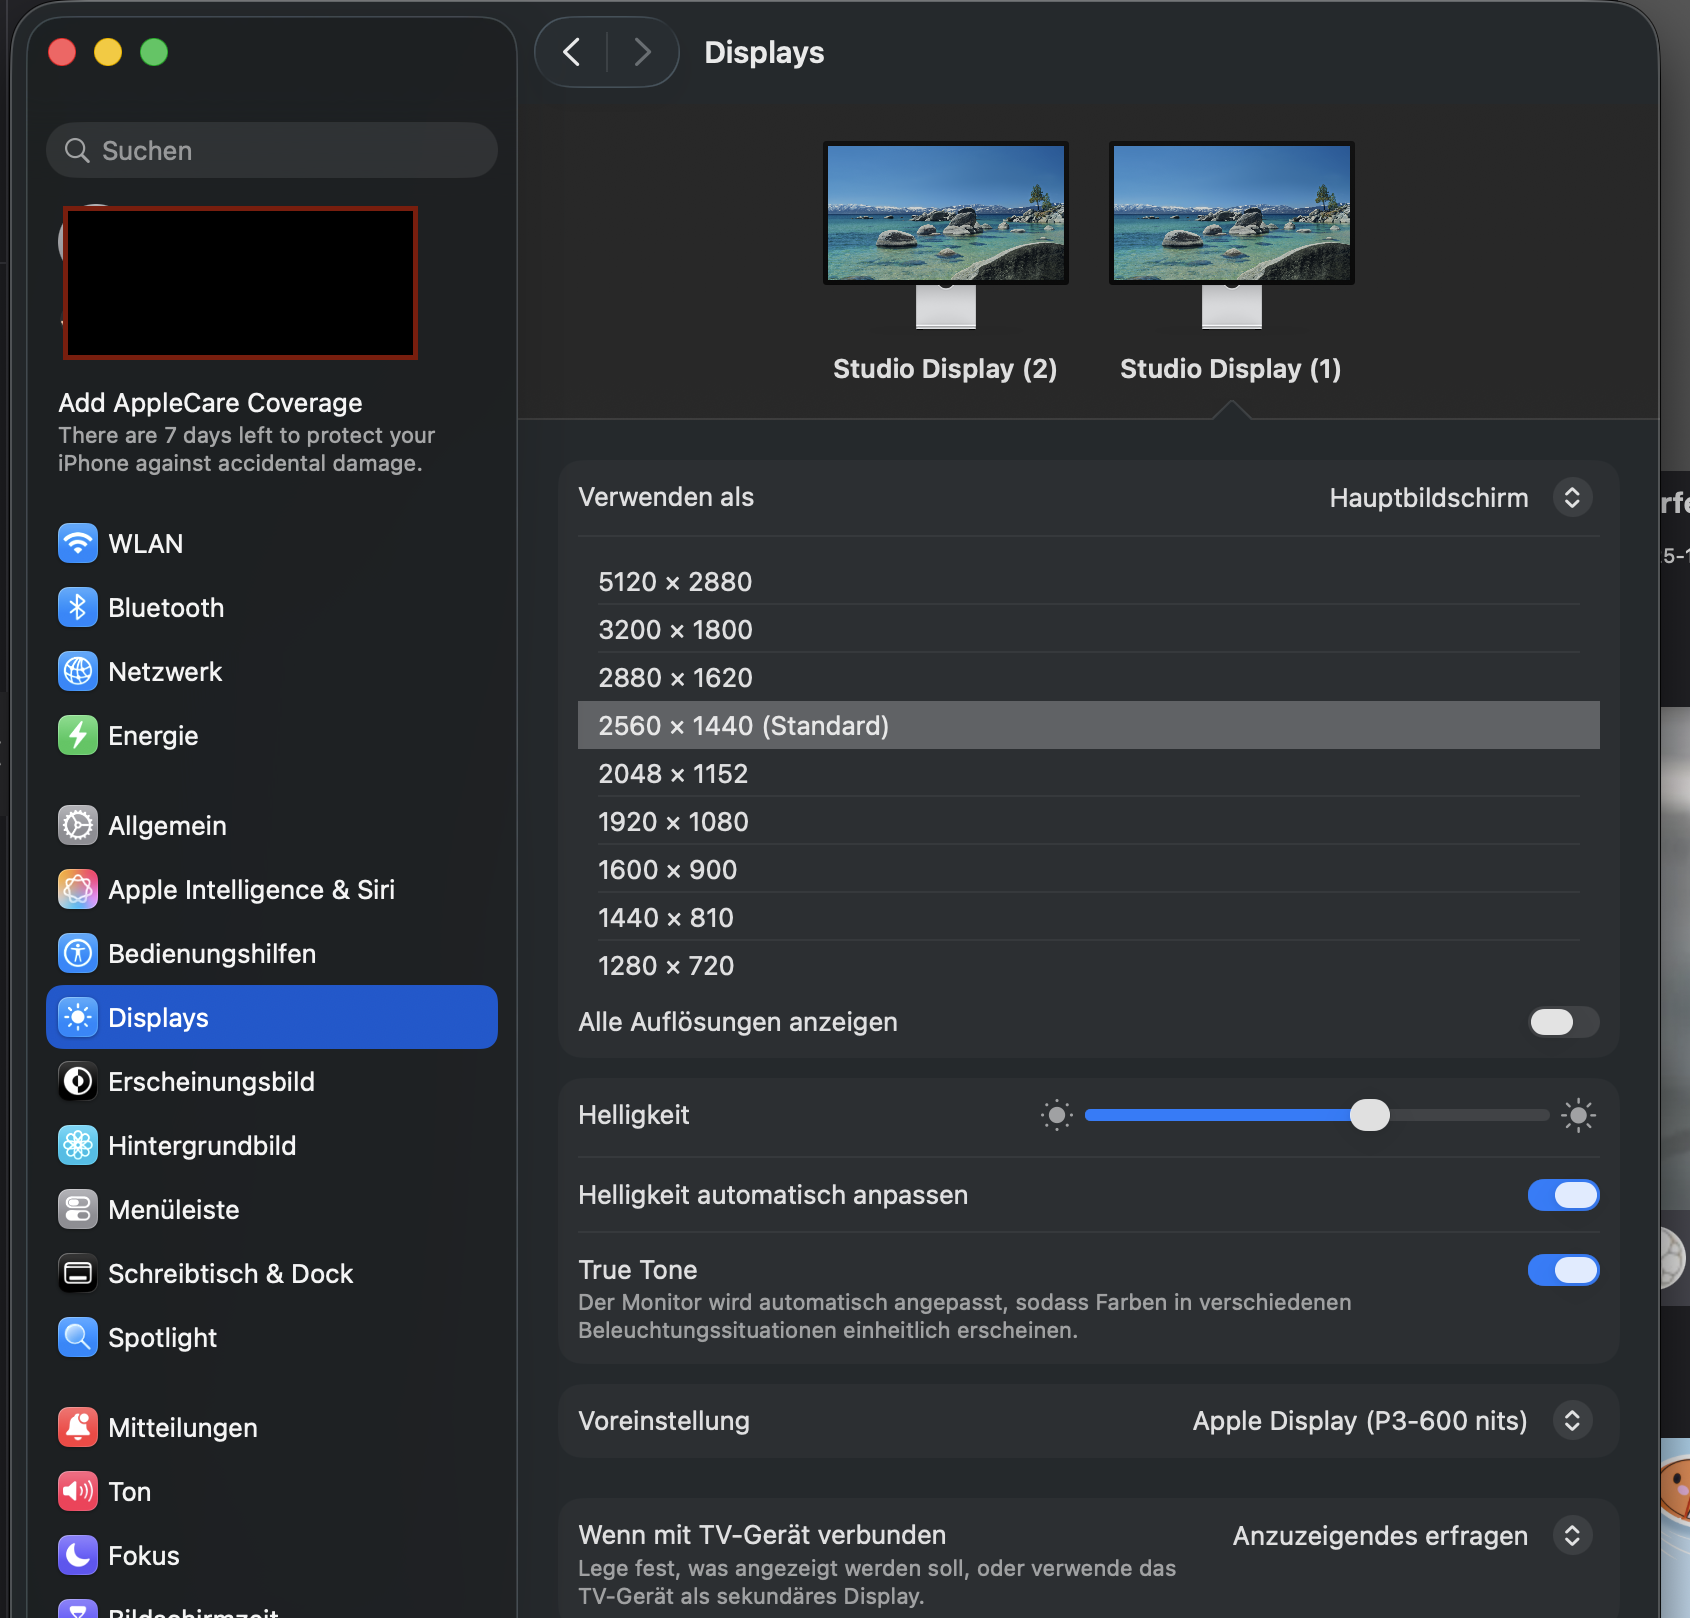
Task: Click the low brightness sun icon
Action: (x=1056, y=1115)
